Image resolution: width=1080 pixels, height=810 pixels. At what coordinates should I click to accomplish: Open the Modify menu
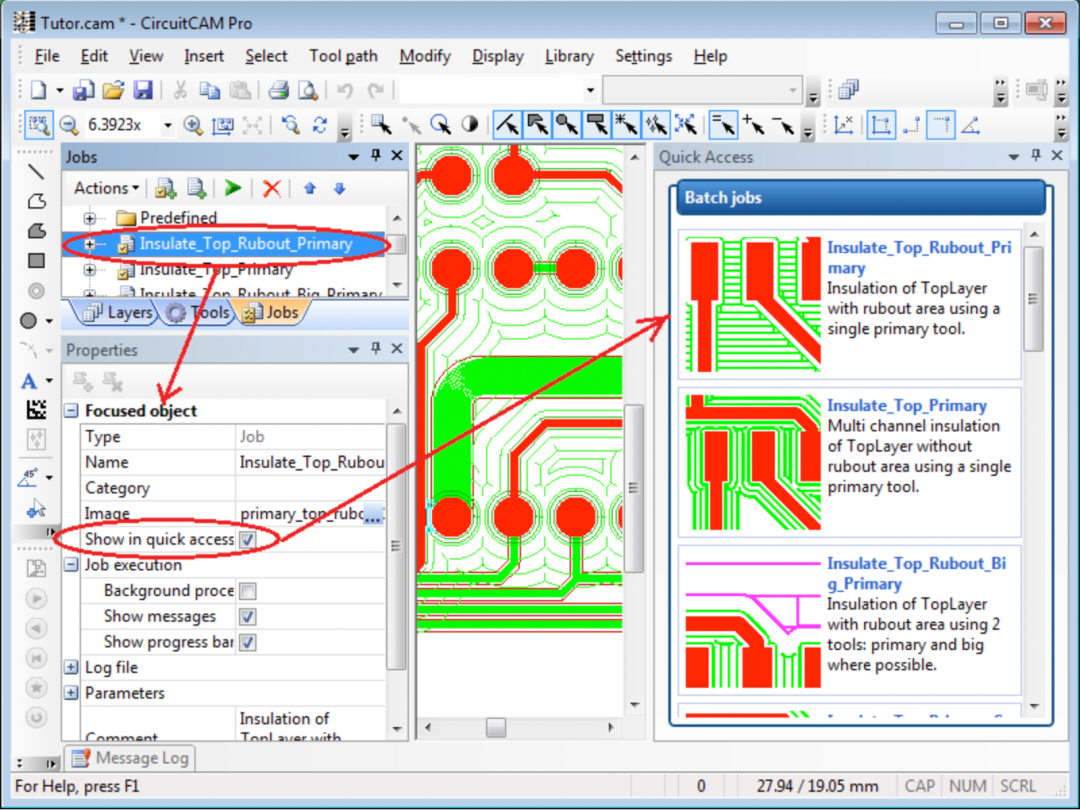(424, 56)
